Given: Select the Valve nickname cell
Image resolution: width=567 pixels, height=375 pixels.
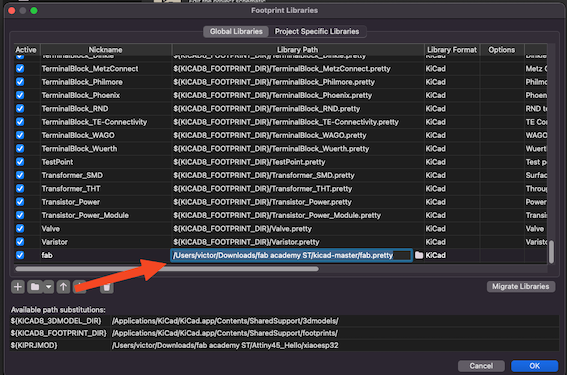Looking at the screenshot, I should click(106, 229).
